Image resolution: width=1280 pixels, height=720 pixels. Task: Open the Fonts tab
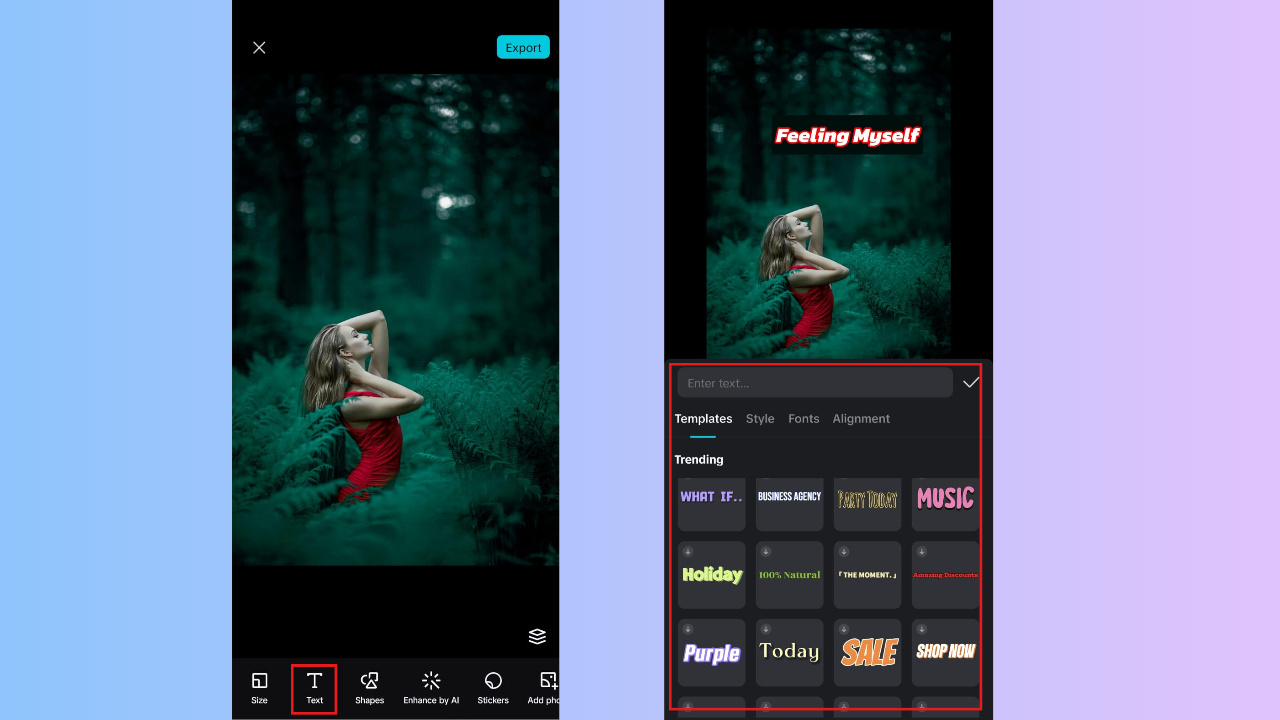click(x=803, y=418)
